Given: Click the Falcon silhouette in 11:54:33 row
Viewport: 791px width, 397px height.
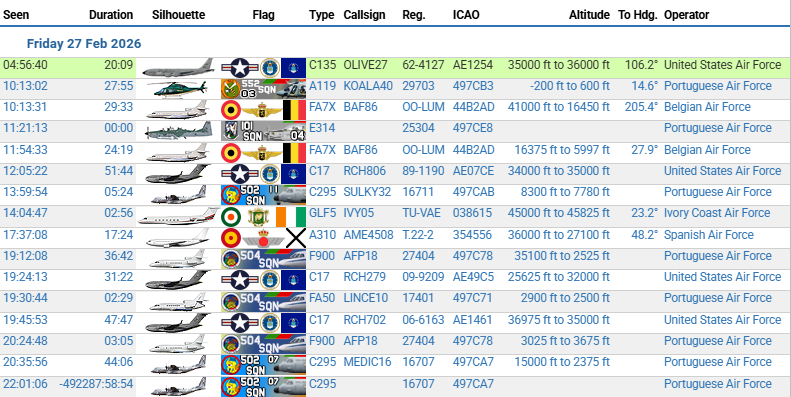Looking at the screenshot, I should pos(178,152).
